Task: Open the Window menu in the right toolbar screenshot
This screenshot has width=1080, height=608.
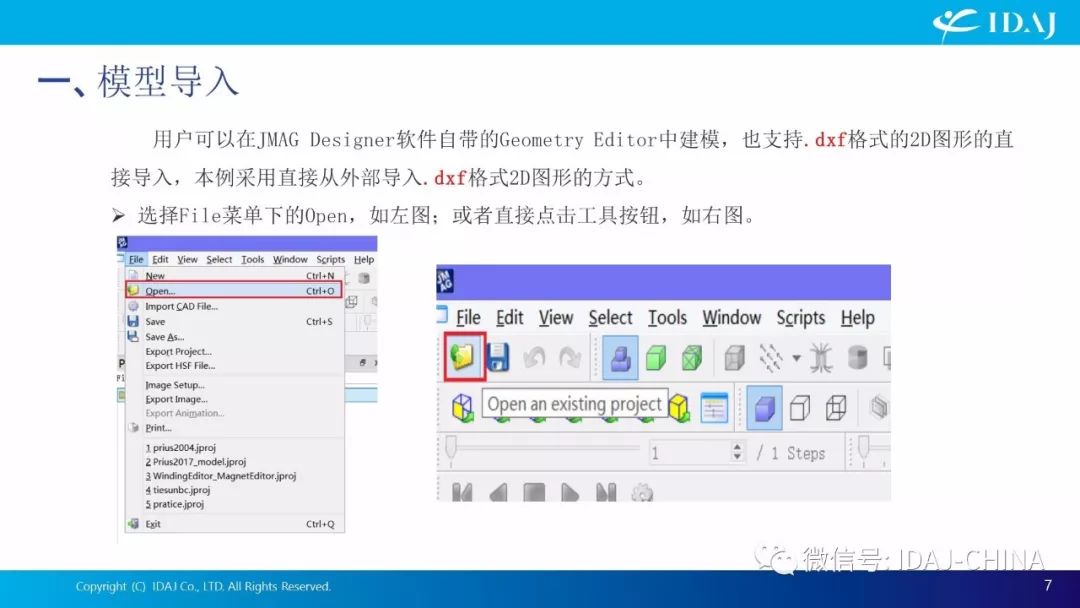Action: [731, 317]
